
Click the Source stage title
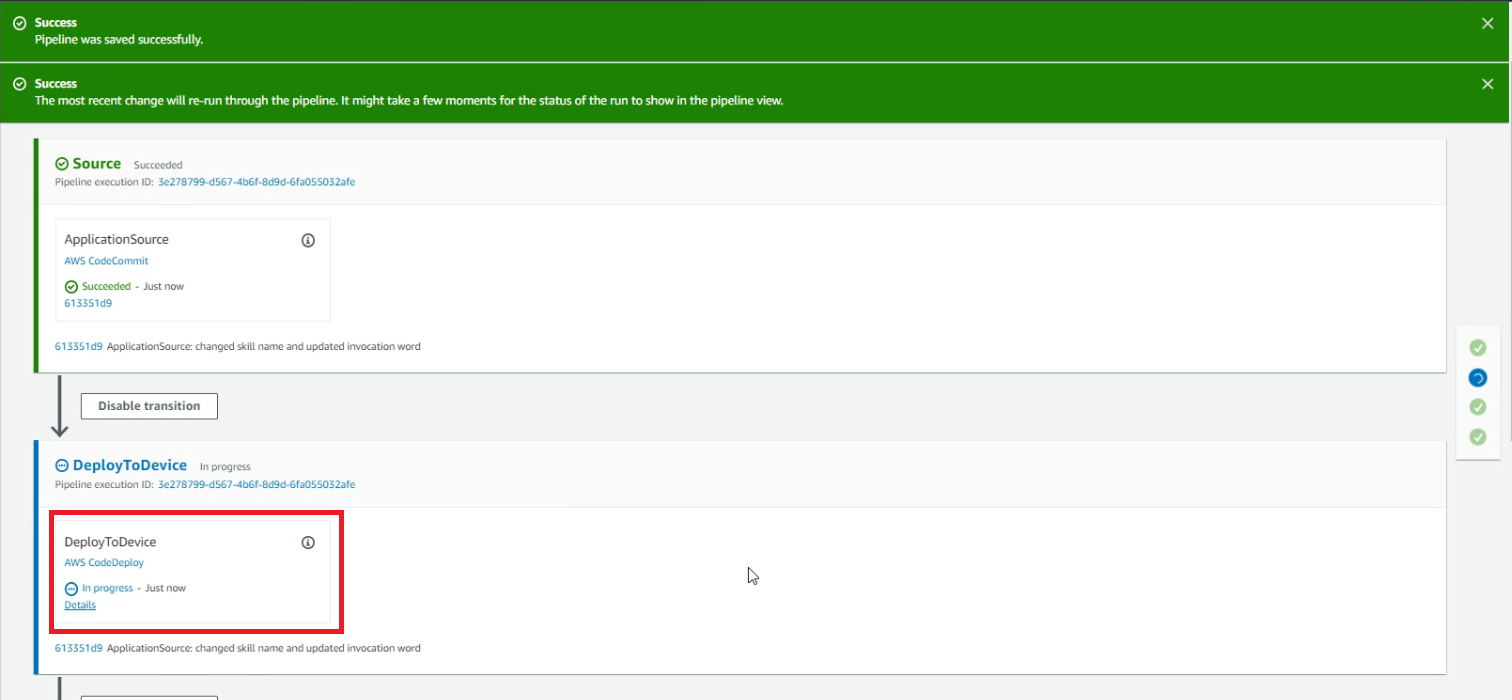click(x=97, y=164)
